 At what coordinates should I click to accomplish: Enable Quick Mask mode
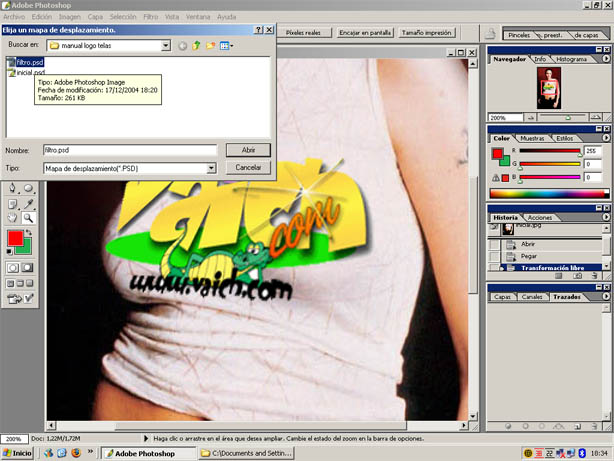tap(28, 268)
